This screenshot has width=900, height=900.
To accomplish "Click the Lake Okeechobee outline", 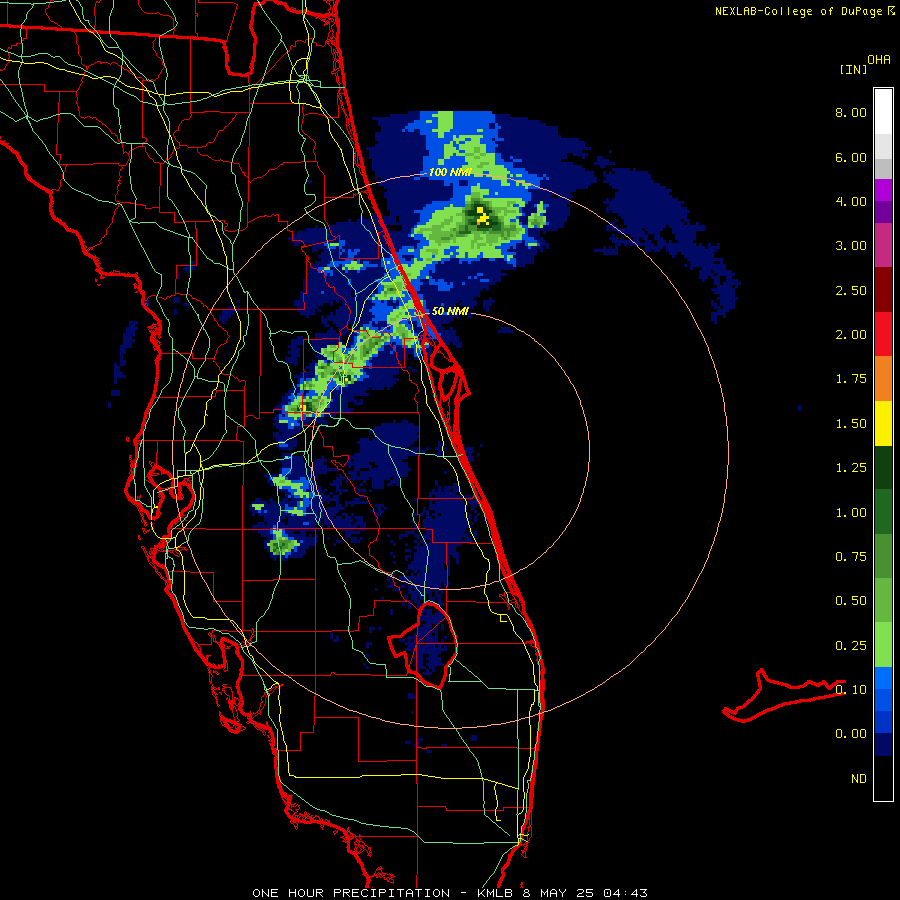I will 423,645.
